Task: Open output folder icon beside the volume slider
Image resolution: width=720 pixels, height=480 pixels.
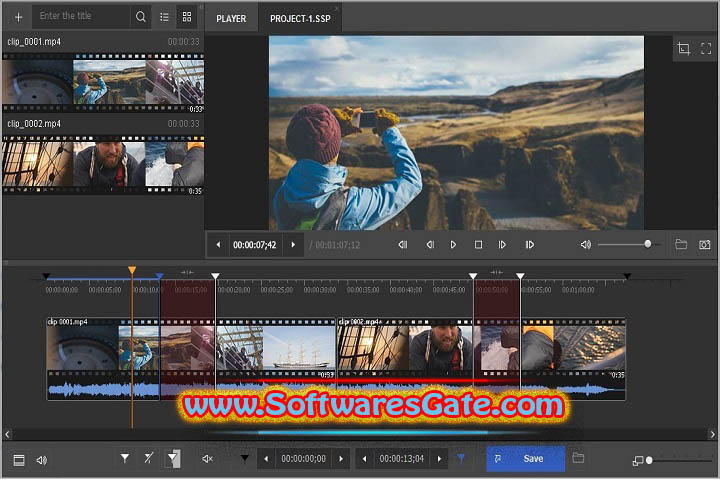Action: point(681,244)
